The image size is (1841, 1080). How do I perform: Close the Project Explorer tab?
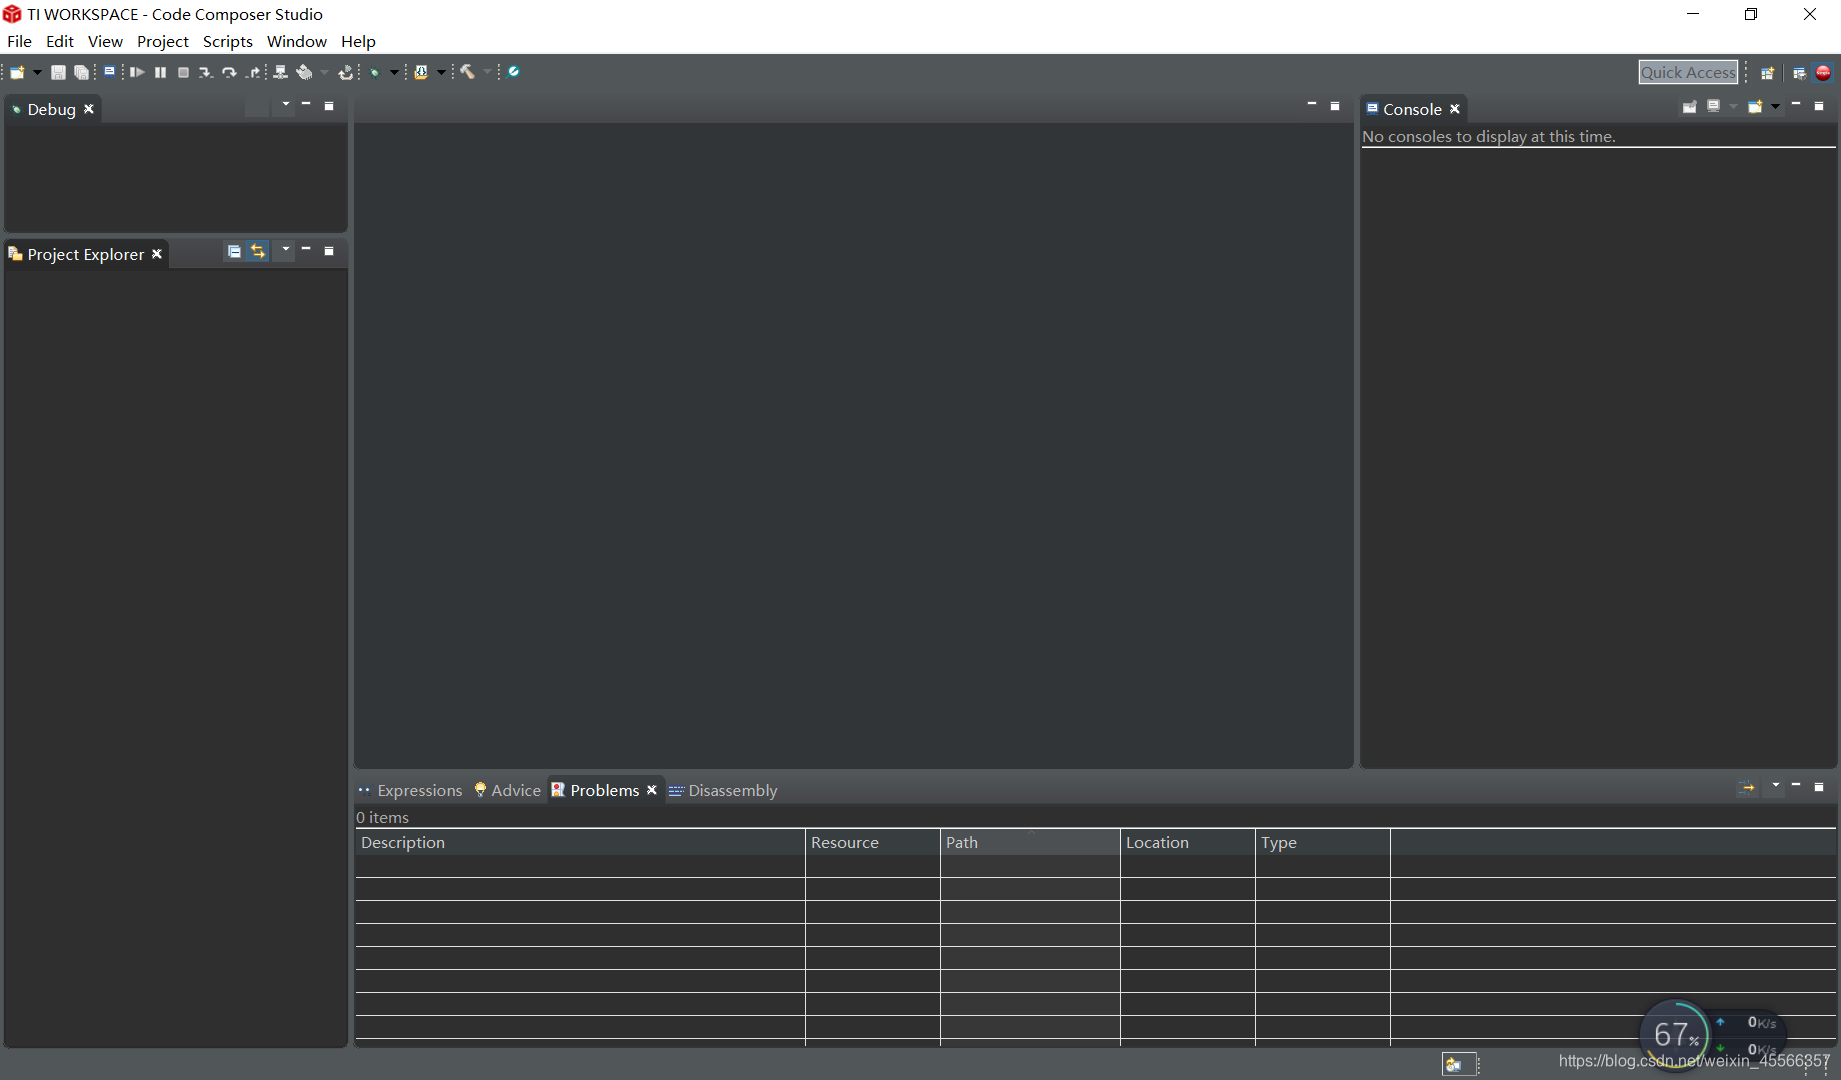157,254
